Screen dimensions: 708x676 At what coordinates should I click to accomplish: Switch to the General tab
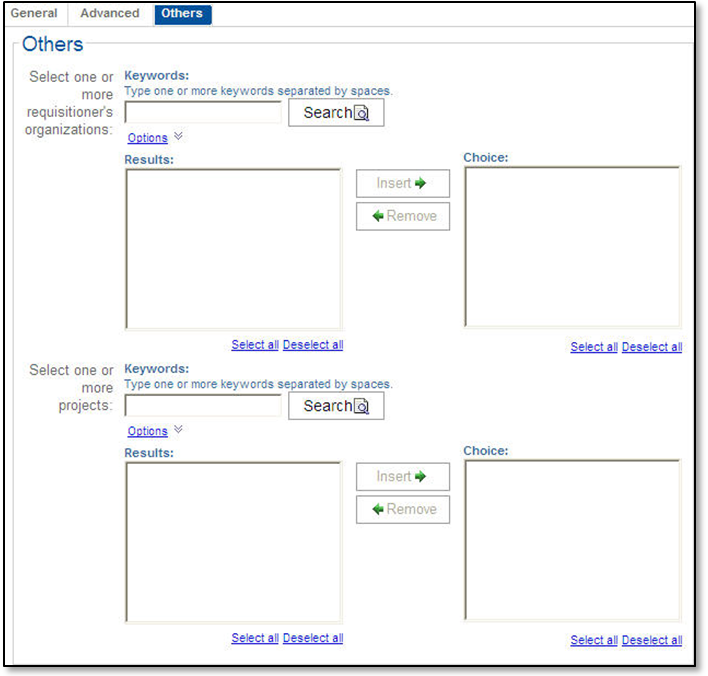34,14
